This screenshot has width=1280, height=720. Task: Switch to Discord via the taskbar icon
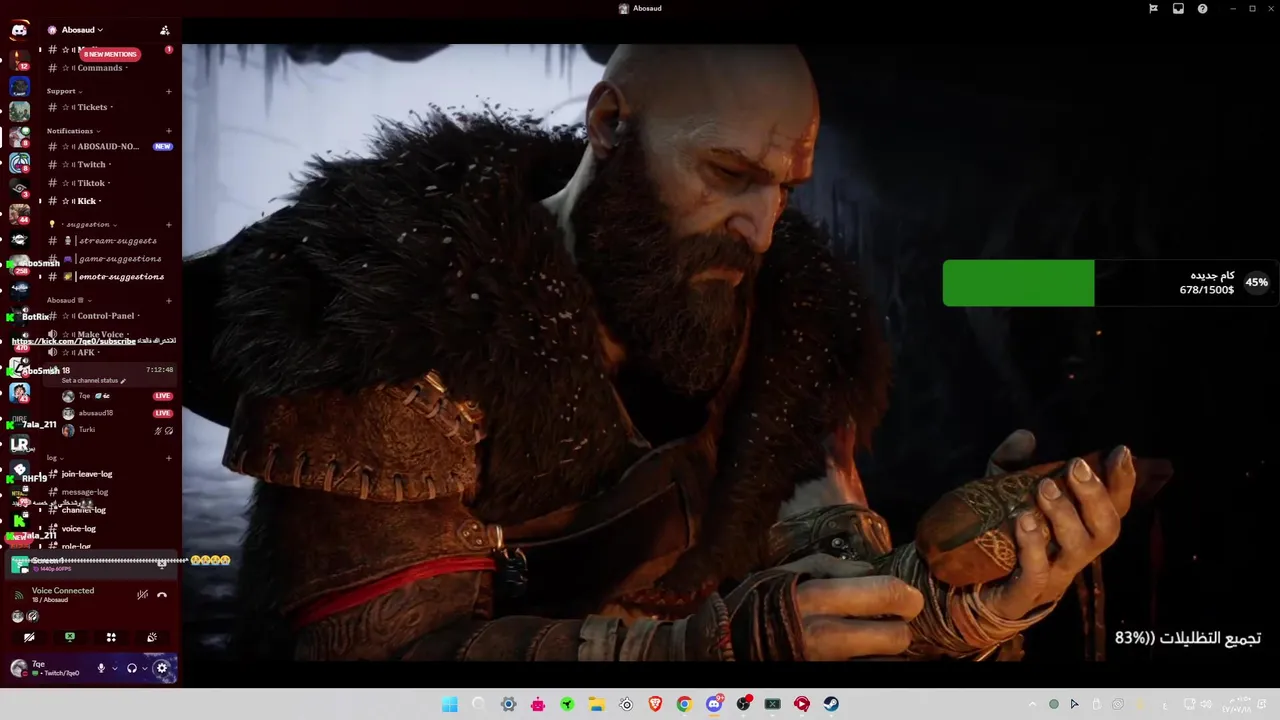coord(714,704)
